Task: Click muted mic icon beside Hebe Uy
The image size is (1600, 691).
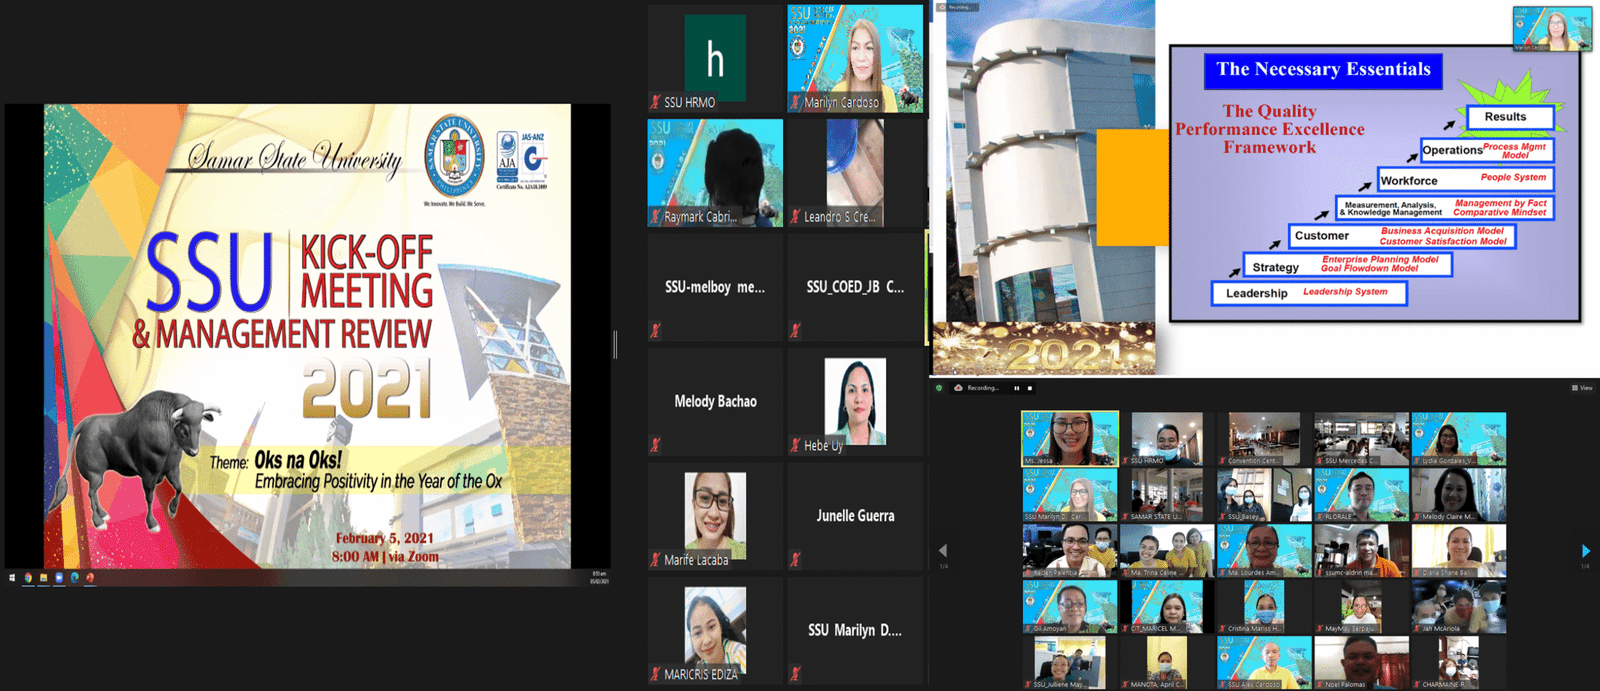Action: tap(796, 445)
